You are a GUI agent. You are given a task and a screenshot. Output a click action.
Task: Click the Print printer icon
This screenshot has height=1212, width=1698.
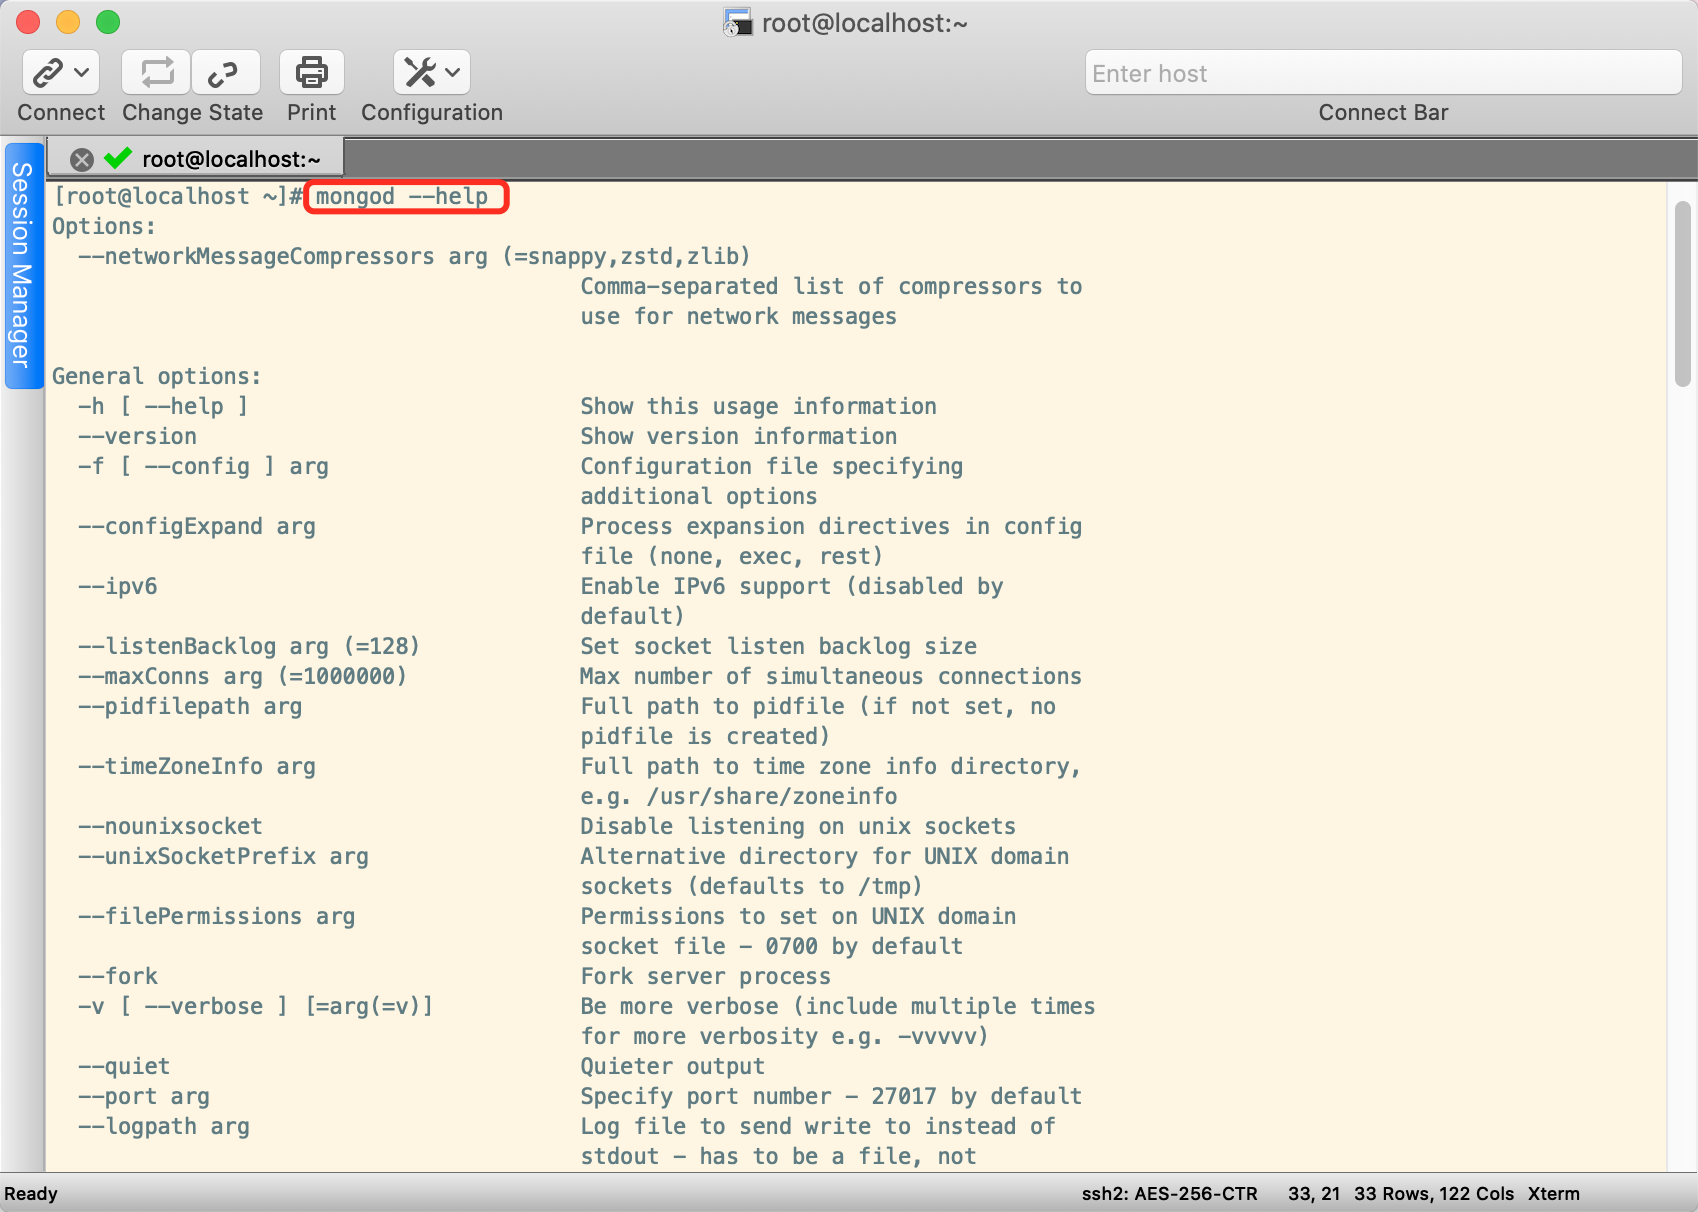(311, 73)
